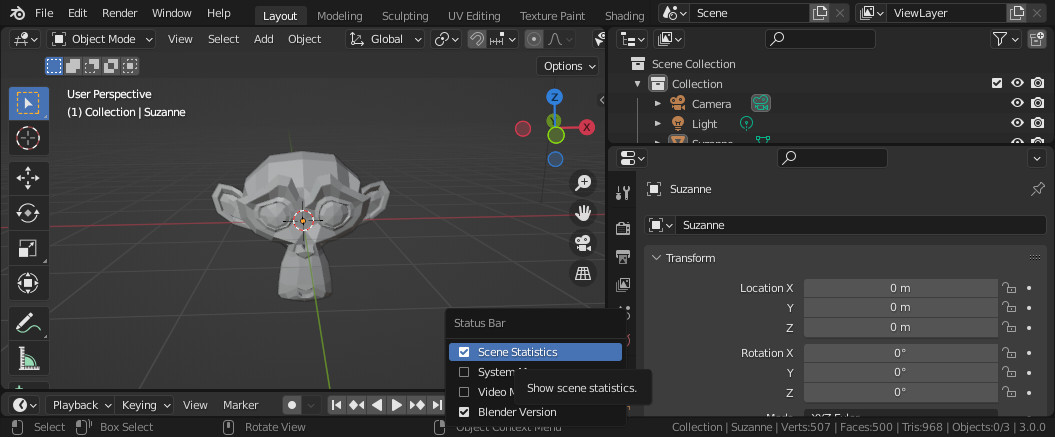1055x437 pixels.
Task: Open the Options dropdown in viewport
Action: pyautogui.click(x=567, y=66)
